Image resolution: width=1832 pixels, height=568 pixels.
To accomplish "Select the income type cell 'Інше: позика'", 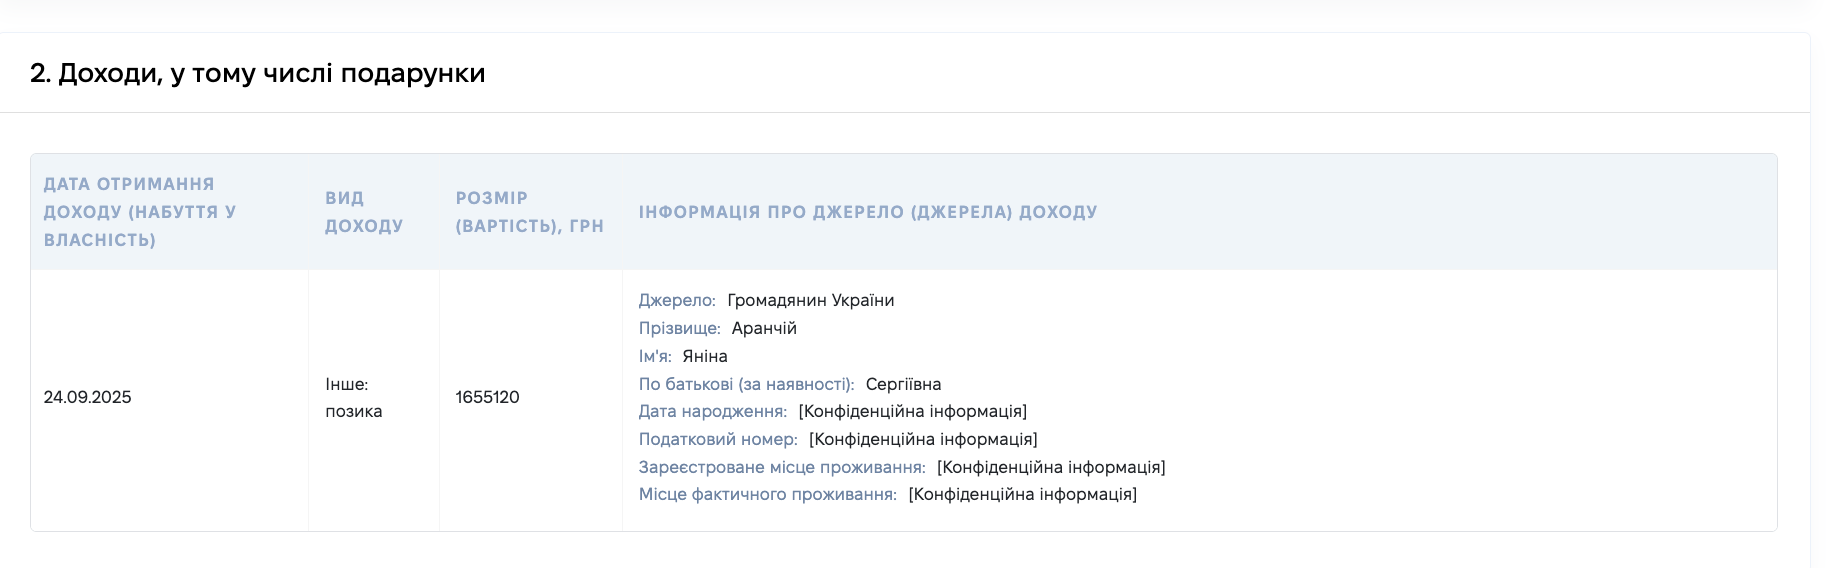I will (354, 397).
